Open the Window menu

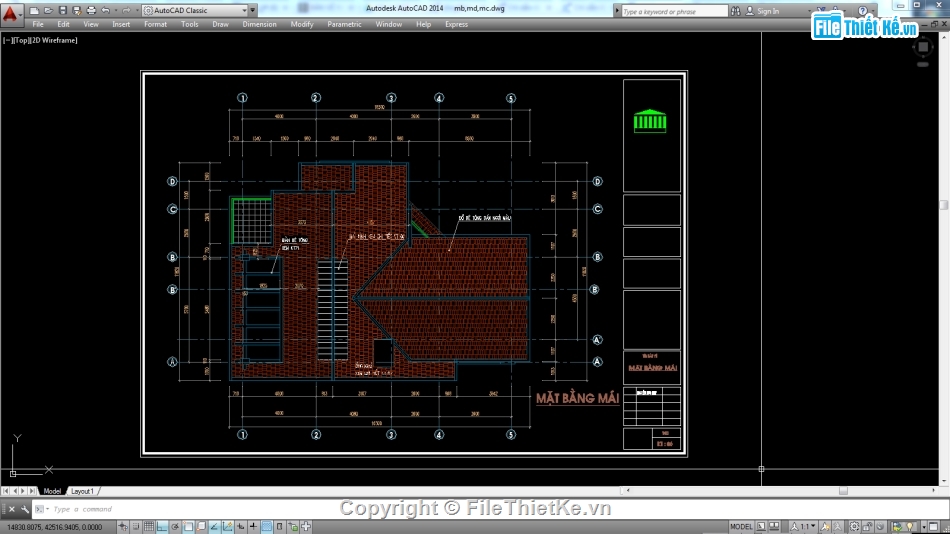tap(388, 24)
